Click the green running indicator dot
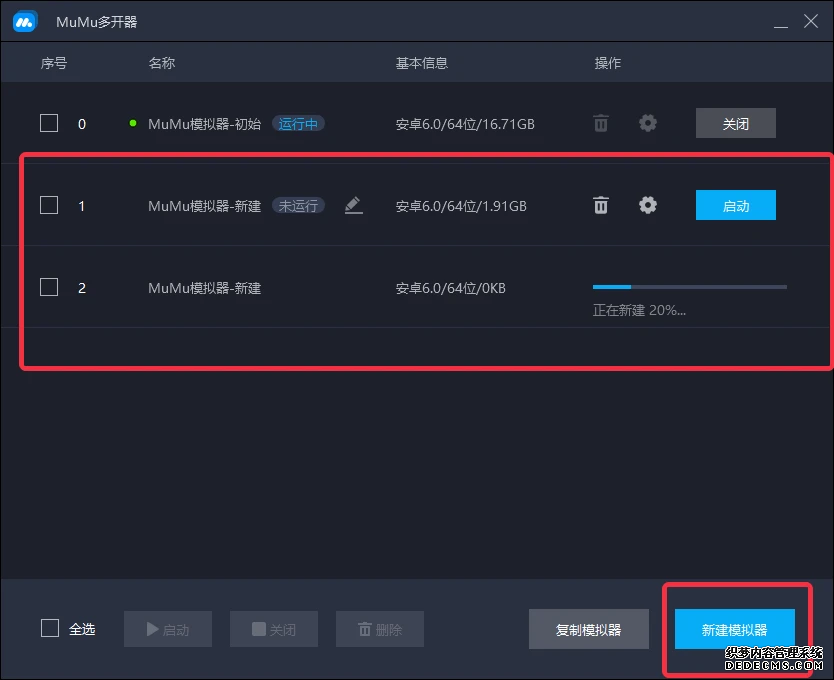The image size is (834, 680). [x=133, y=123]
